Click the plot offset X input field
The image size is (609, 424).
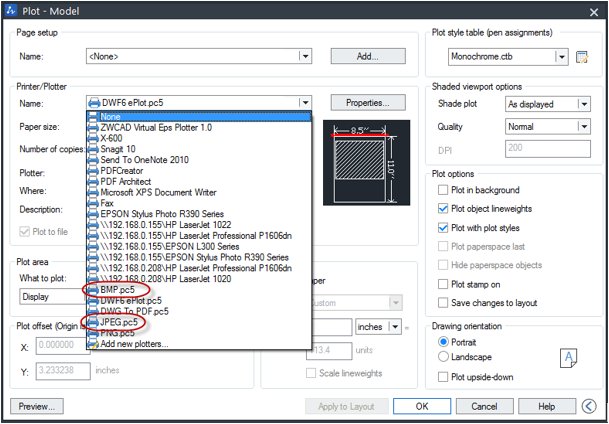(x=61, y=346)
